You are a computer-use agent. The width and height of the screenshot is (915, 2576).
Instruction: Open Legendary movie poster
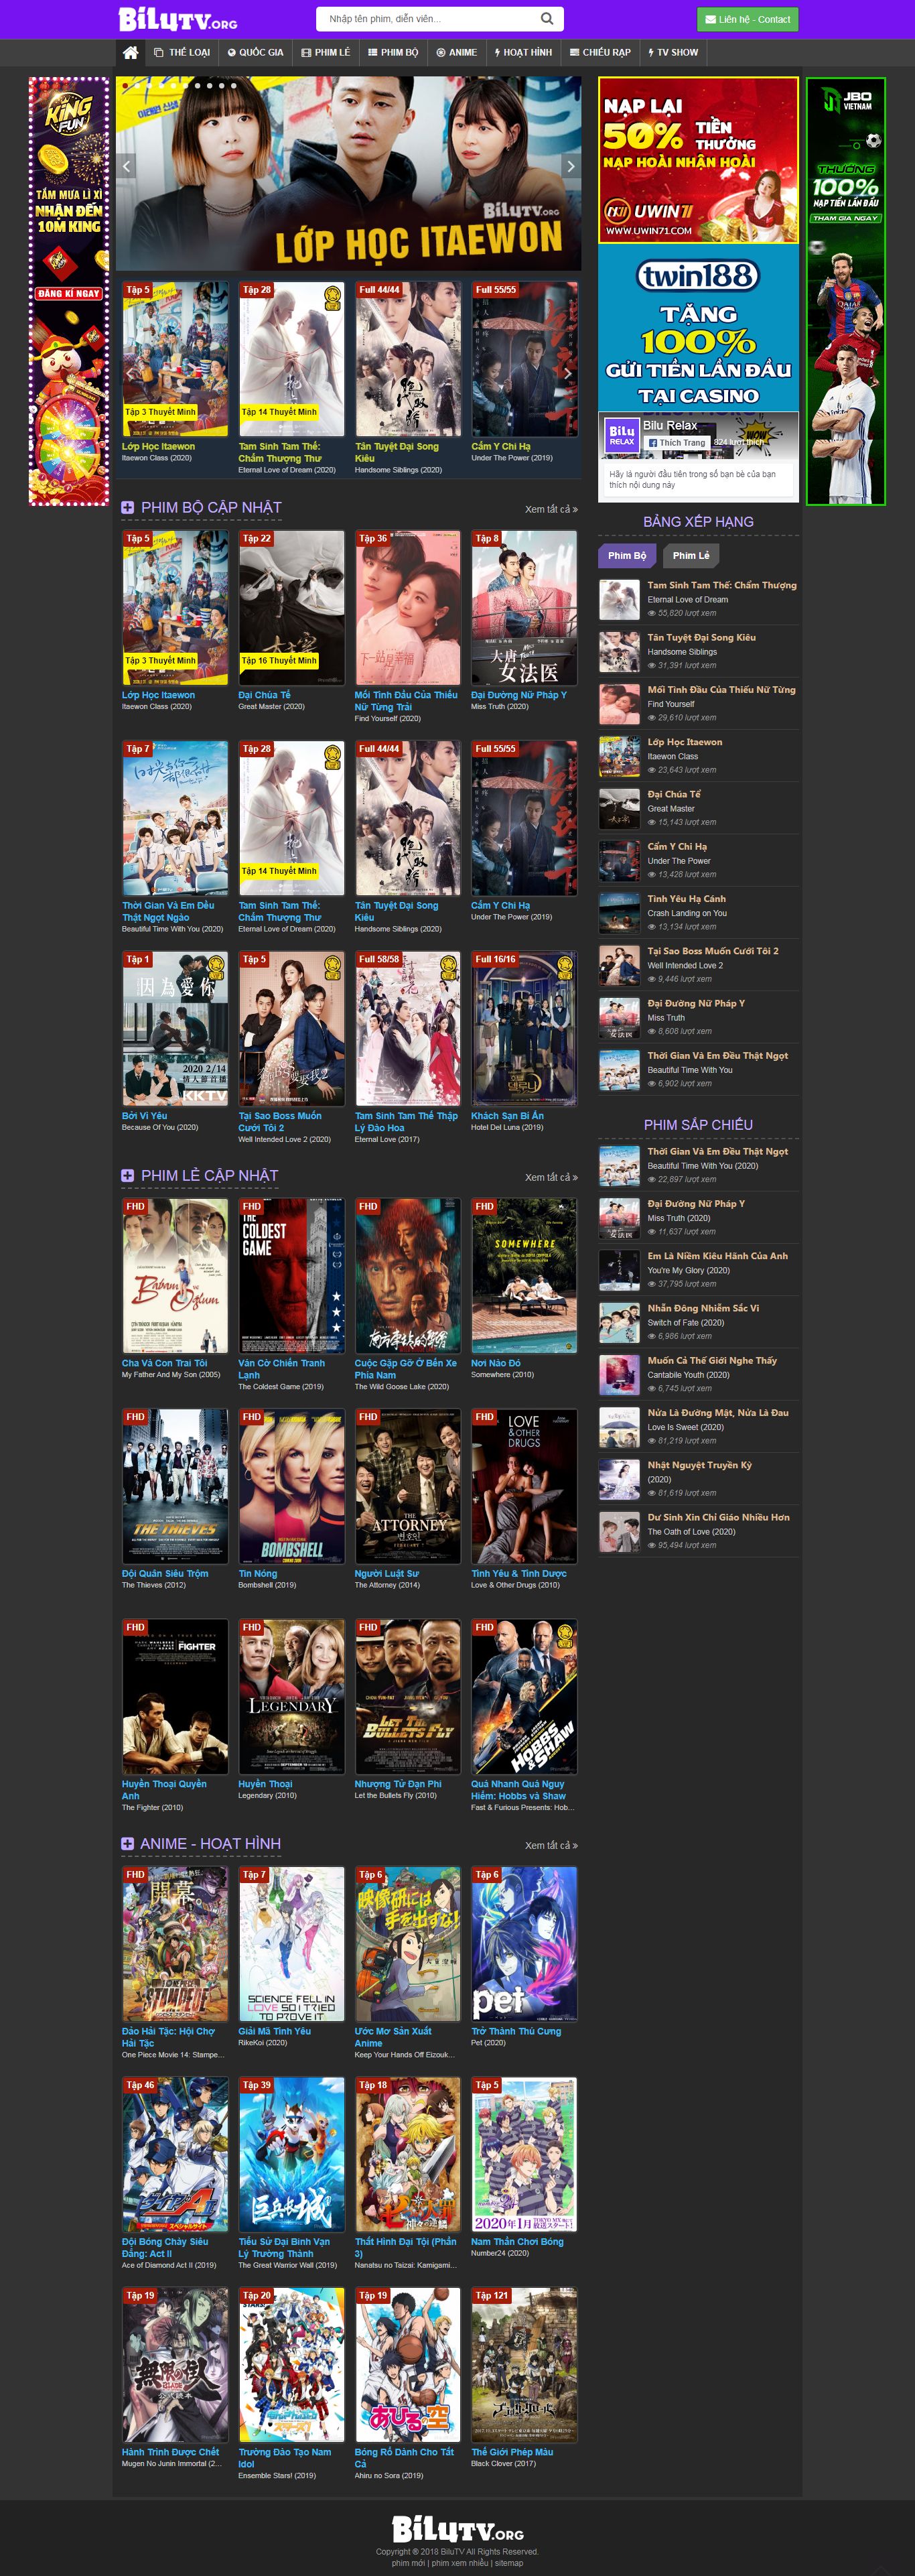(291, 1697)
